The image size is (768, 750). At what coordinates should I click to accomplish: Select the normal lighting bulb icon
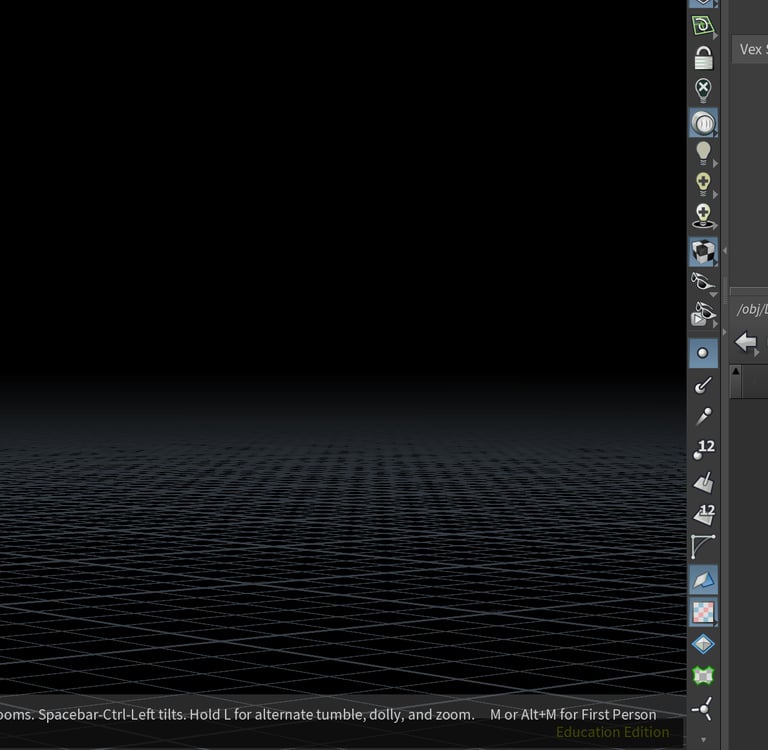click(x=703, y=153)
